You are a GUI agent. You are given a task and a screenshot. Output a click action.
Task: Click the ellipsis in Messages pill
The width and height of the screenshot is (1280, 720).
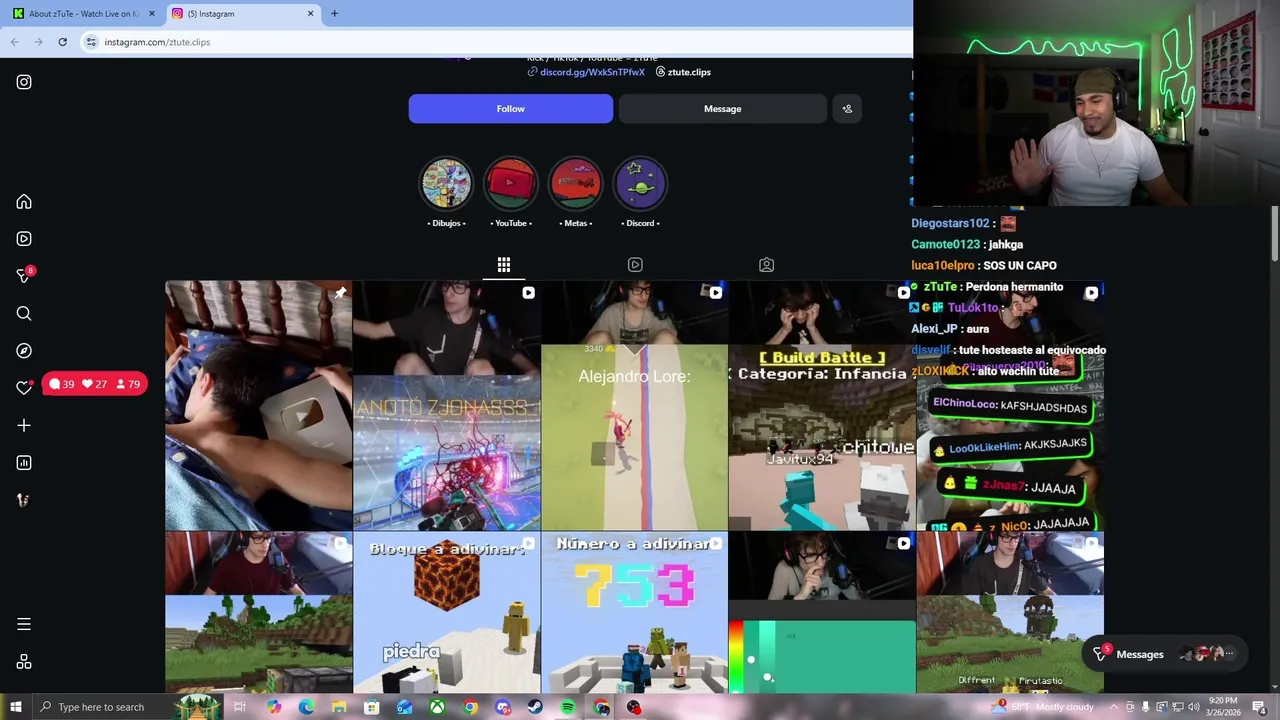click(x=1229, y=654)
